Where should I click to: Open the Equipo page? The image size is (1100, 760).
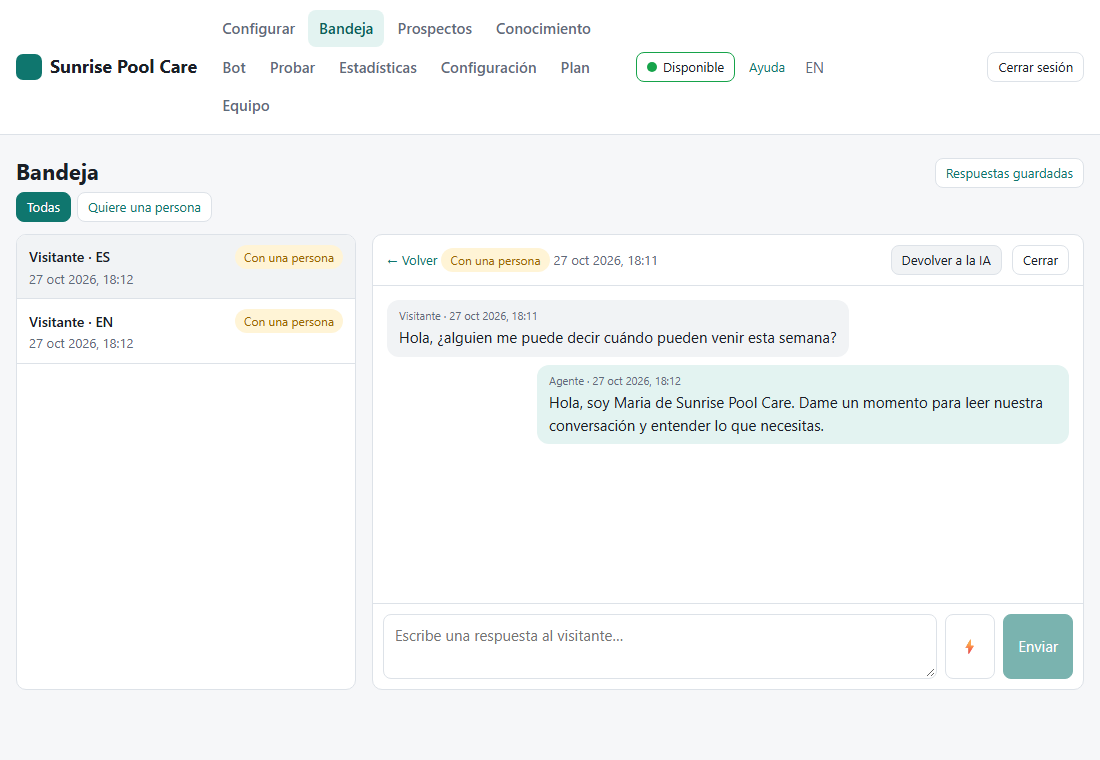[x=246, y=106]
